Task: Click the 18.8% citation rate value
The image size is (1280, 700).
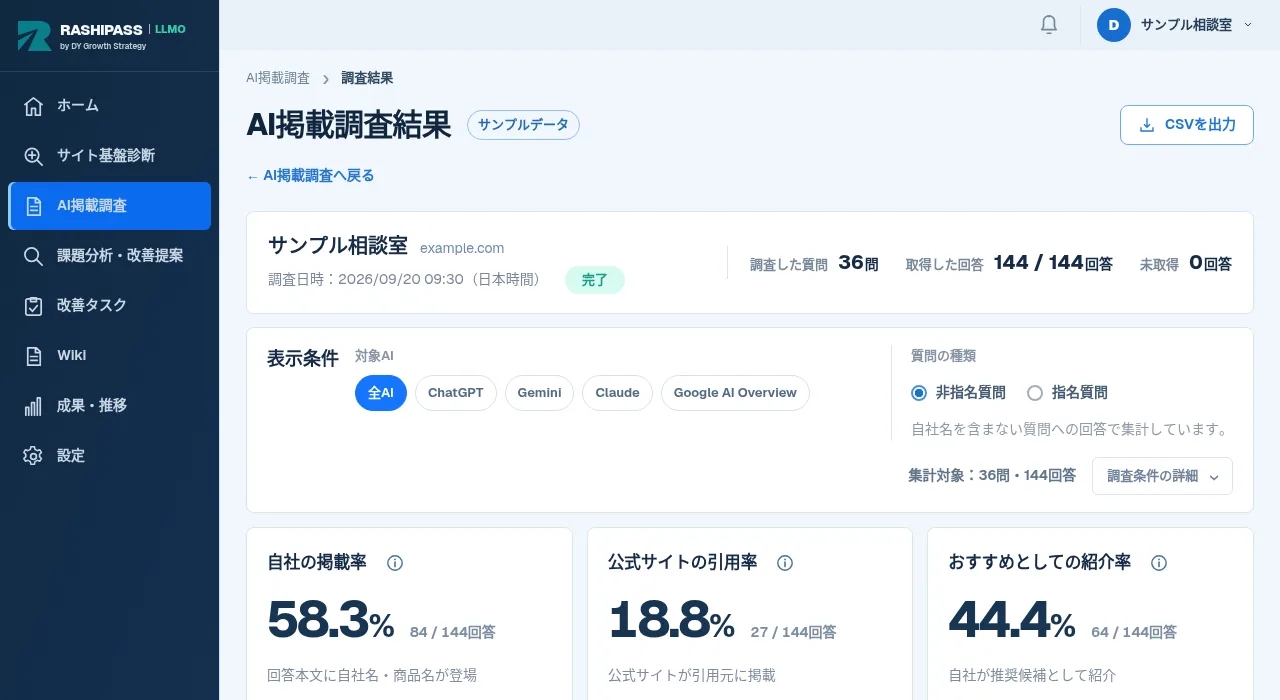Action: 672,620
